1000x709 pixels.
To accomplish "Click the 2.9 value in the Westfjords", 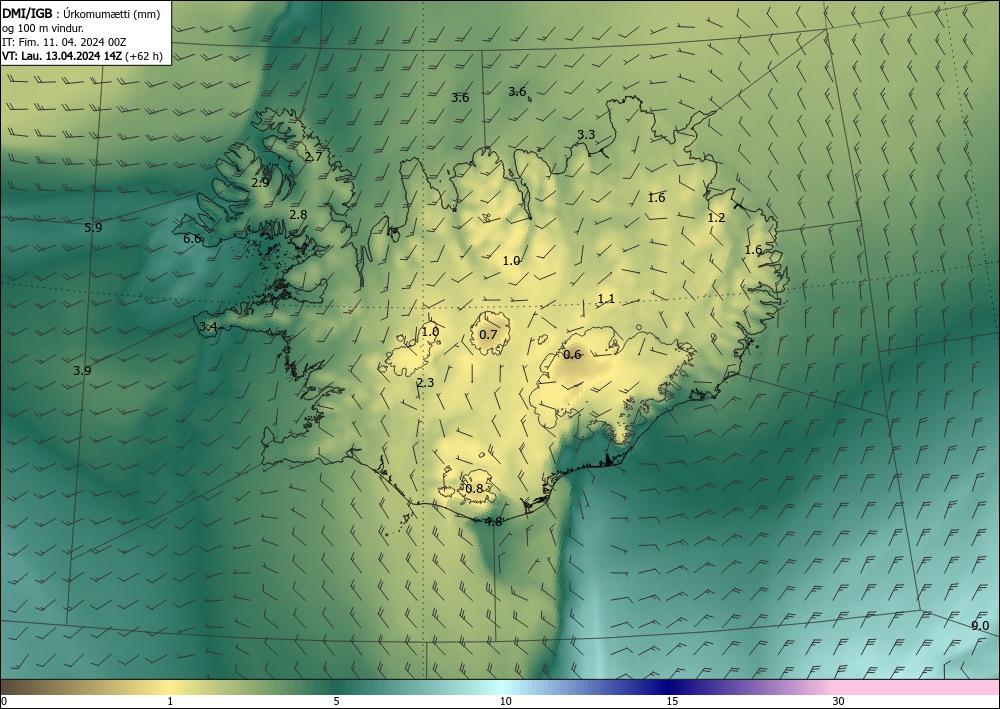I will [260, 182].
